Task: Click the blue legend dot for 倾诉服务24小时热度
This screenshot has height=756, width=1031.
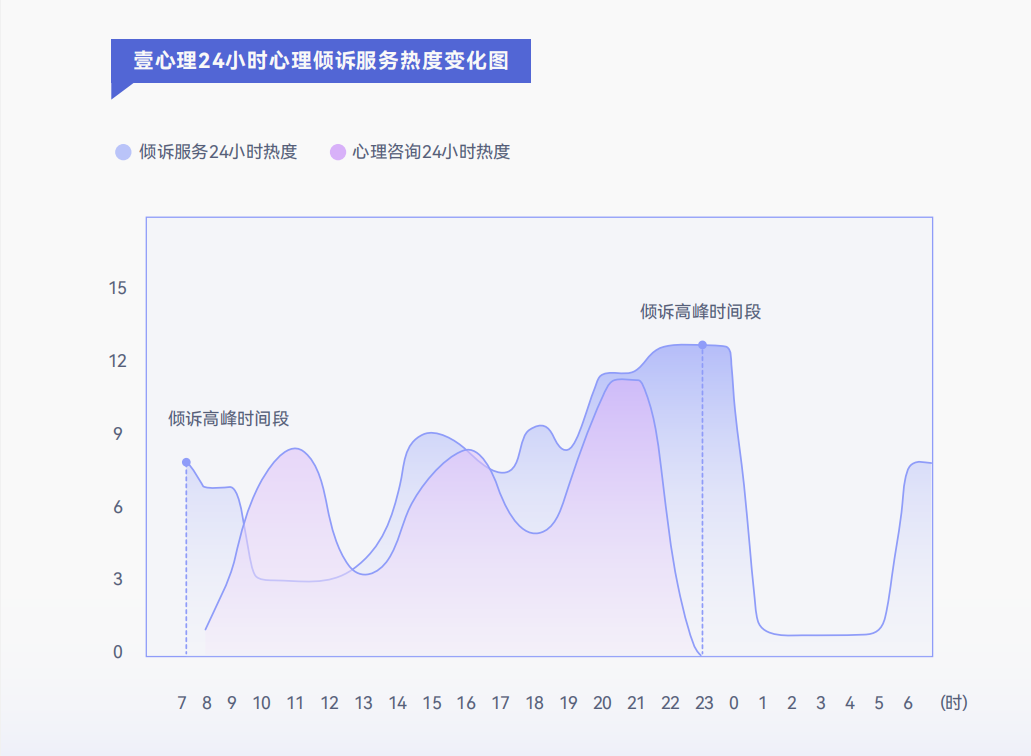Action: coord(123,152)
